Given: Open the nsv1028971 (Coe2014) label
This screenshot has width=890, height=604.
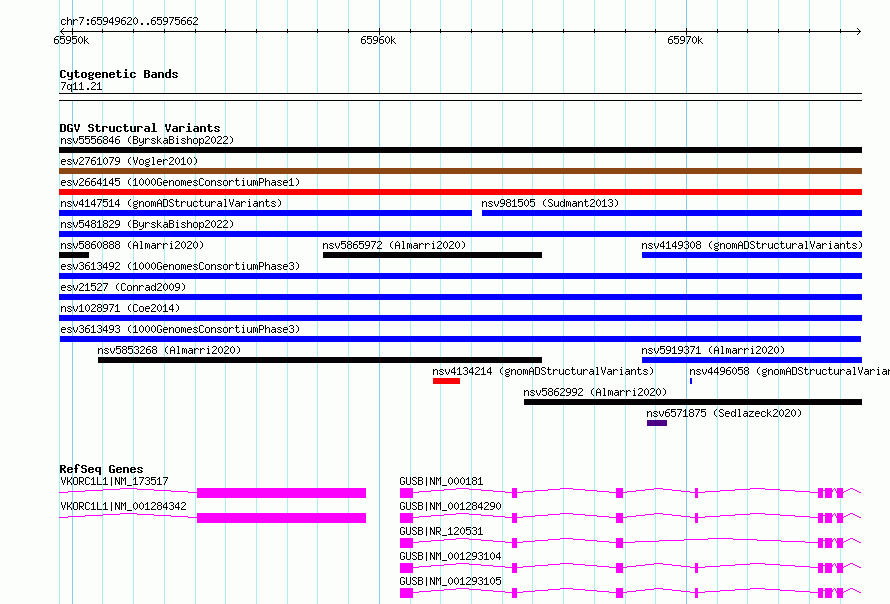Looking at the screenshot, I should point(120,308).
